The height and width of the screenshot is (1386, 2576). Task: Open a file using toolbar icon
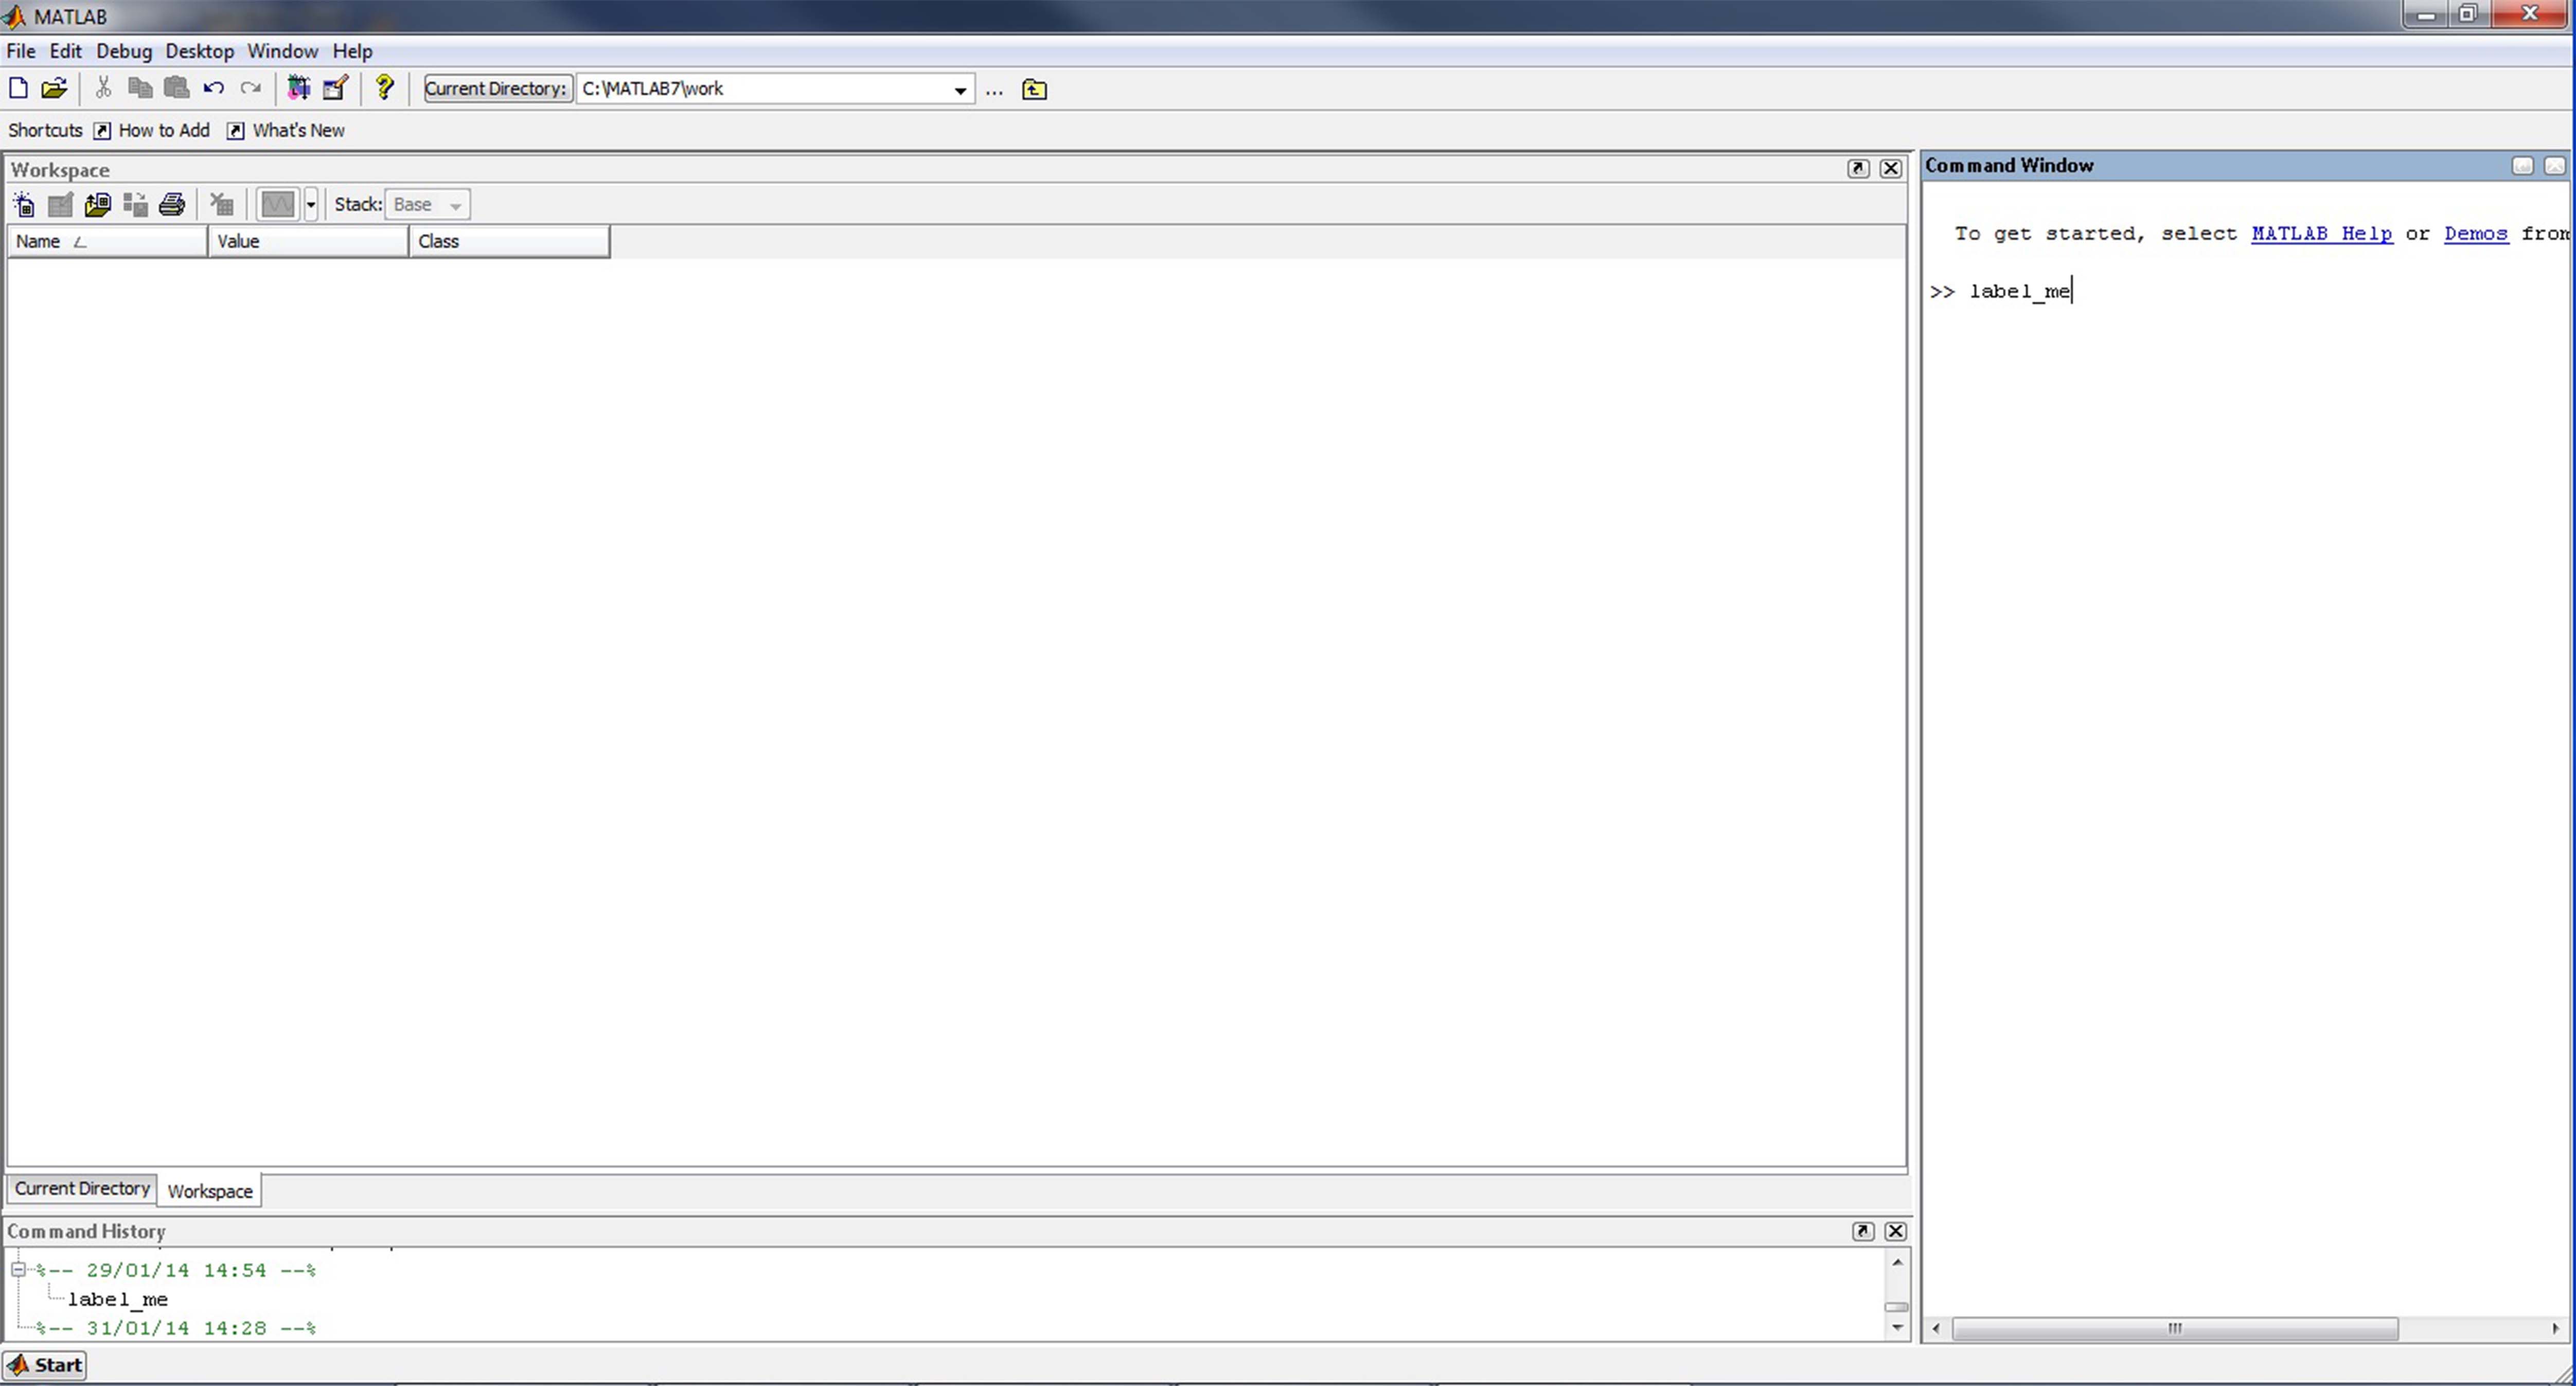point(54,88)
